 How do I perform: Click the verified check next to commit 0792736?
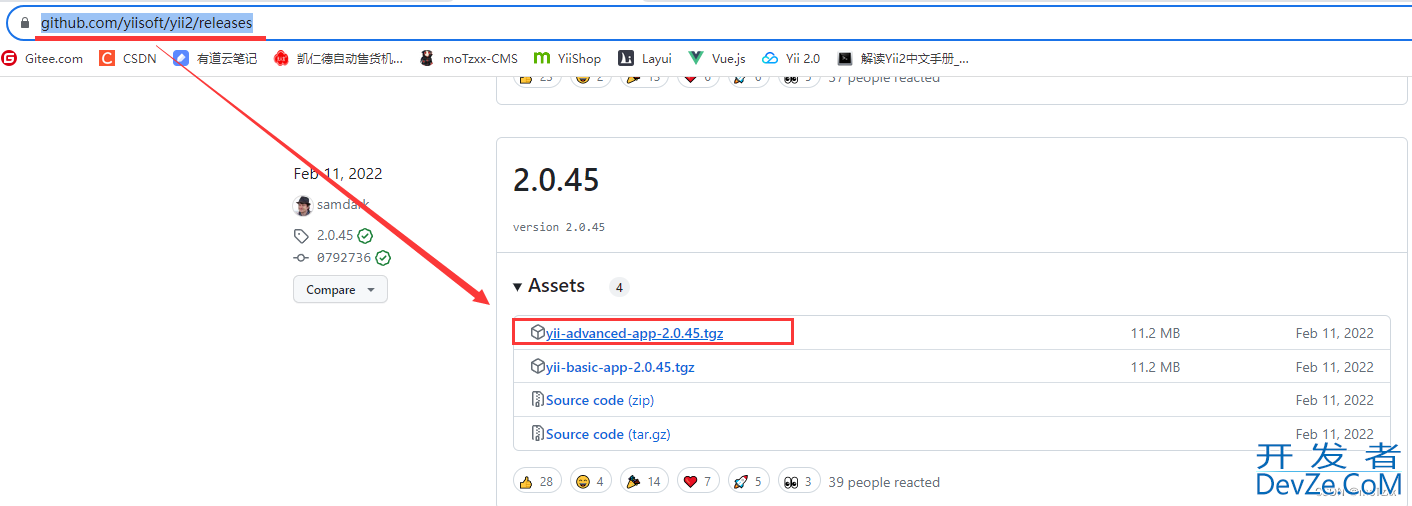click(x=383, y=258)
